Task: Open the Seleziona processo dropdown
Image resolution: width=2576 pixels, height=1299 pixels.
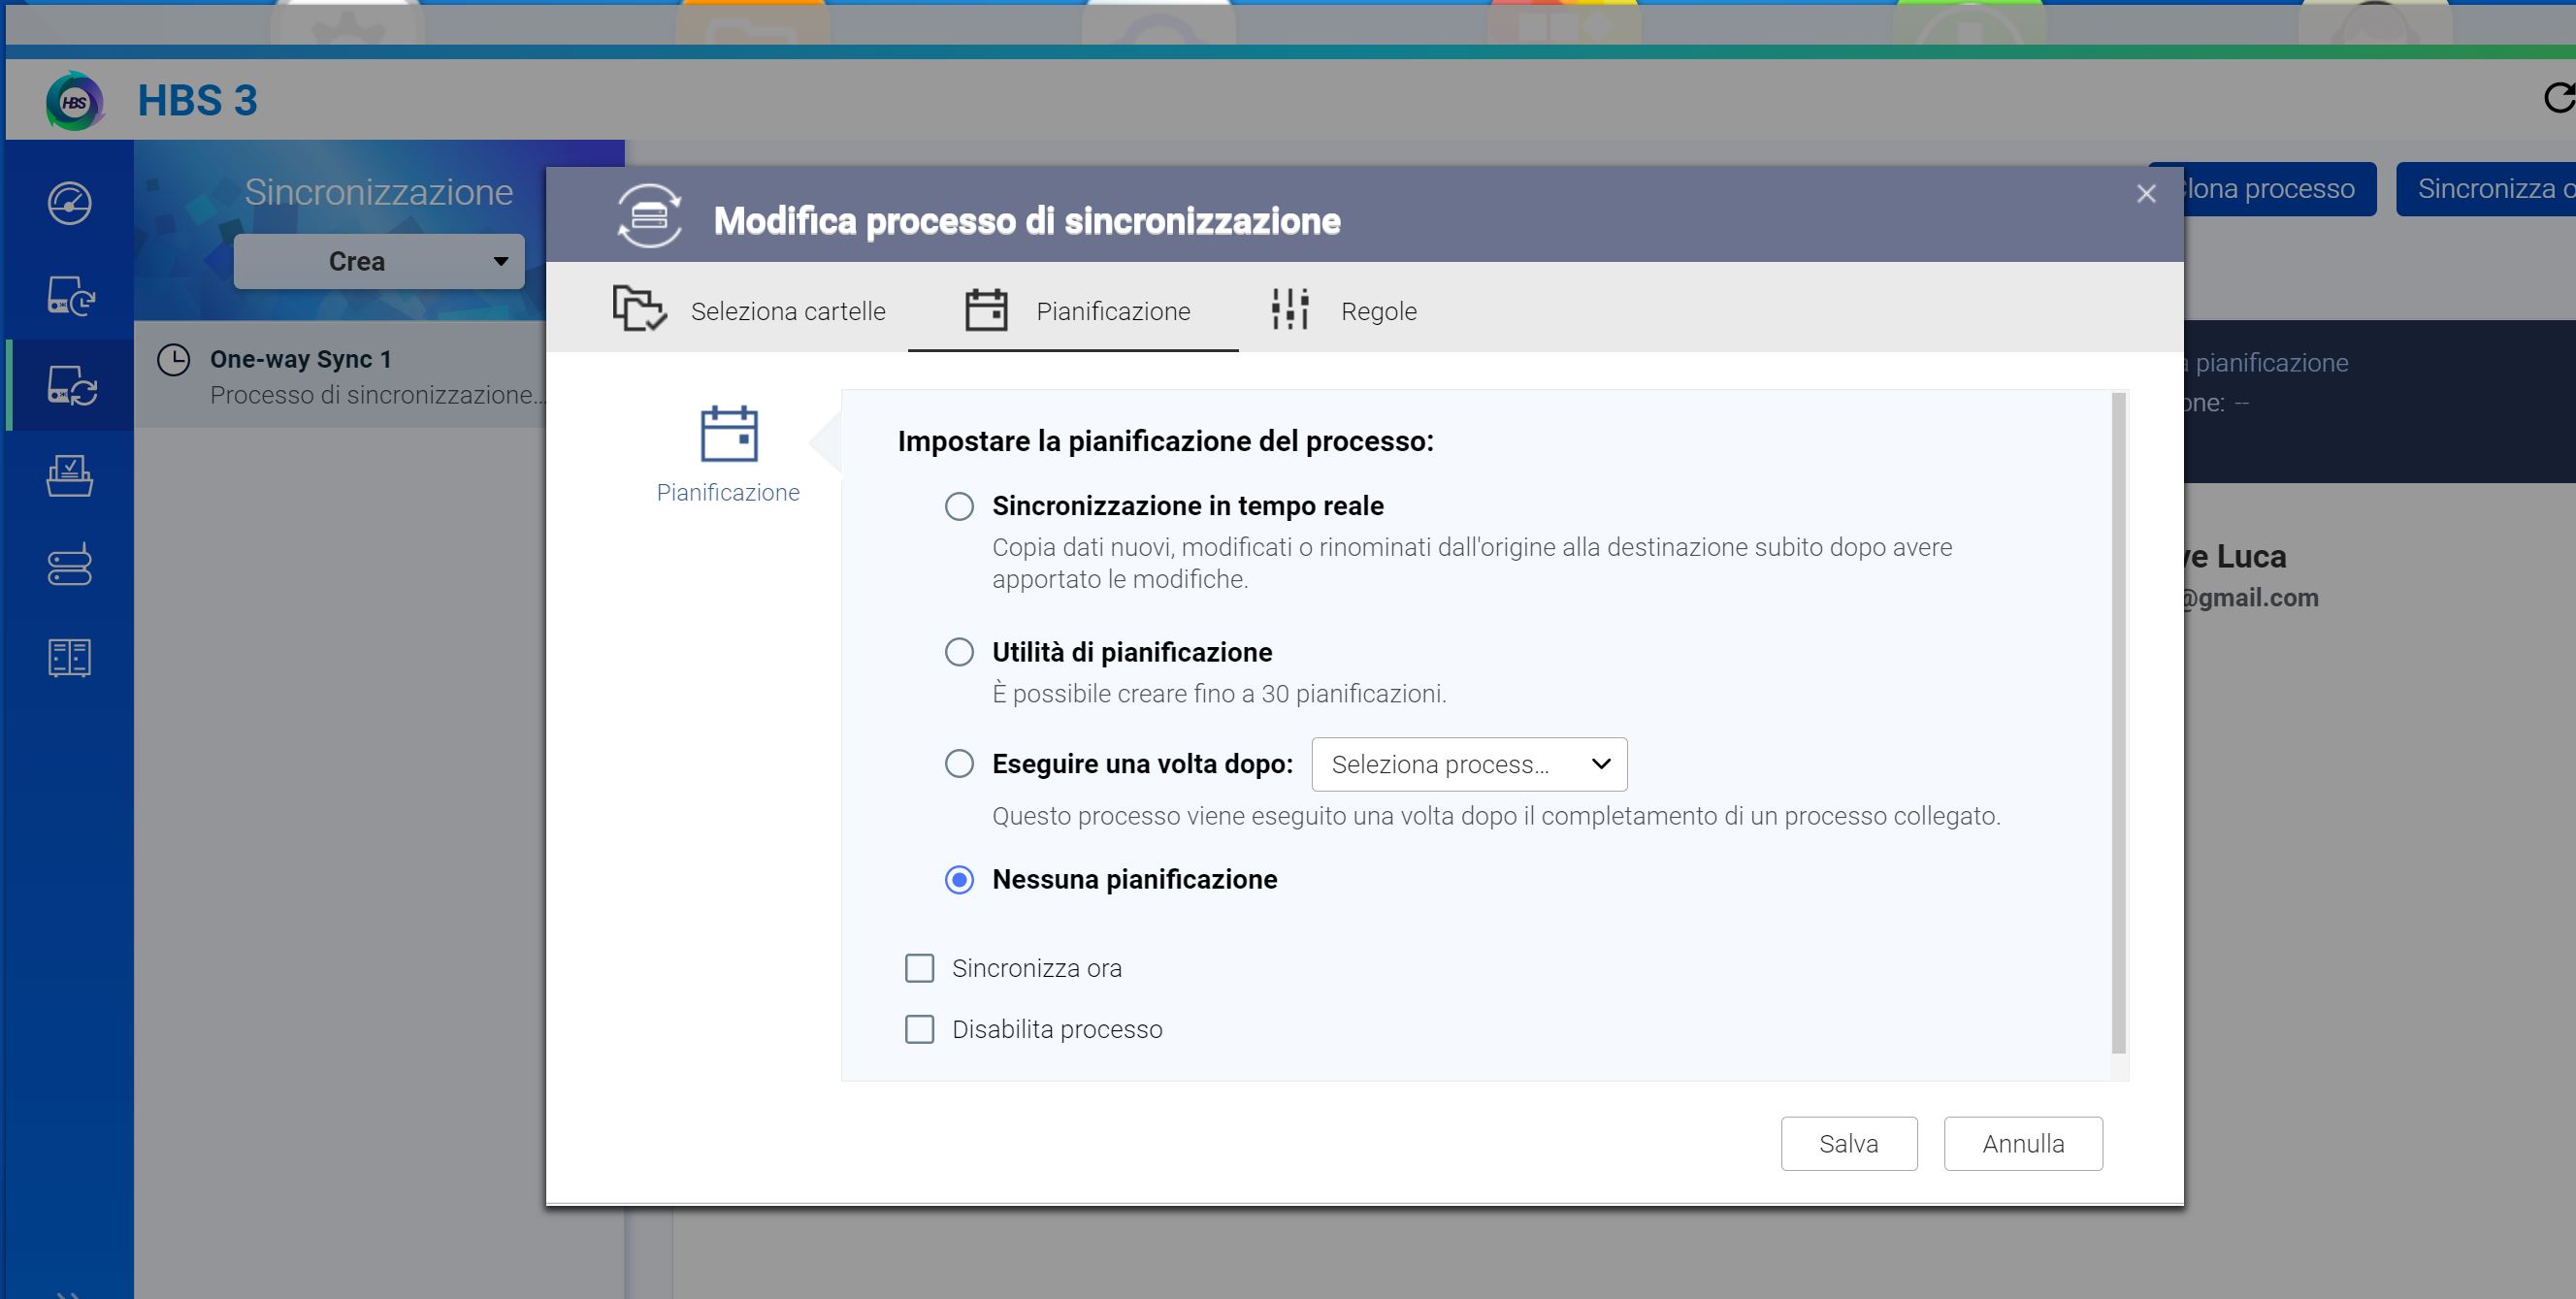Action: click(1468, 764)
